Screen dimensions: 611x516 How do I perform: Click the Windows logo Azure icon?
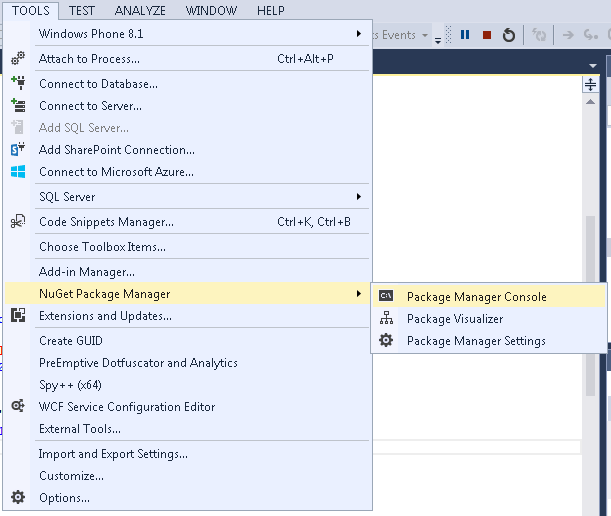coord(18,171)
